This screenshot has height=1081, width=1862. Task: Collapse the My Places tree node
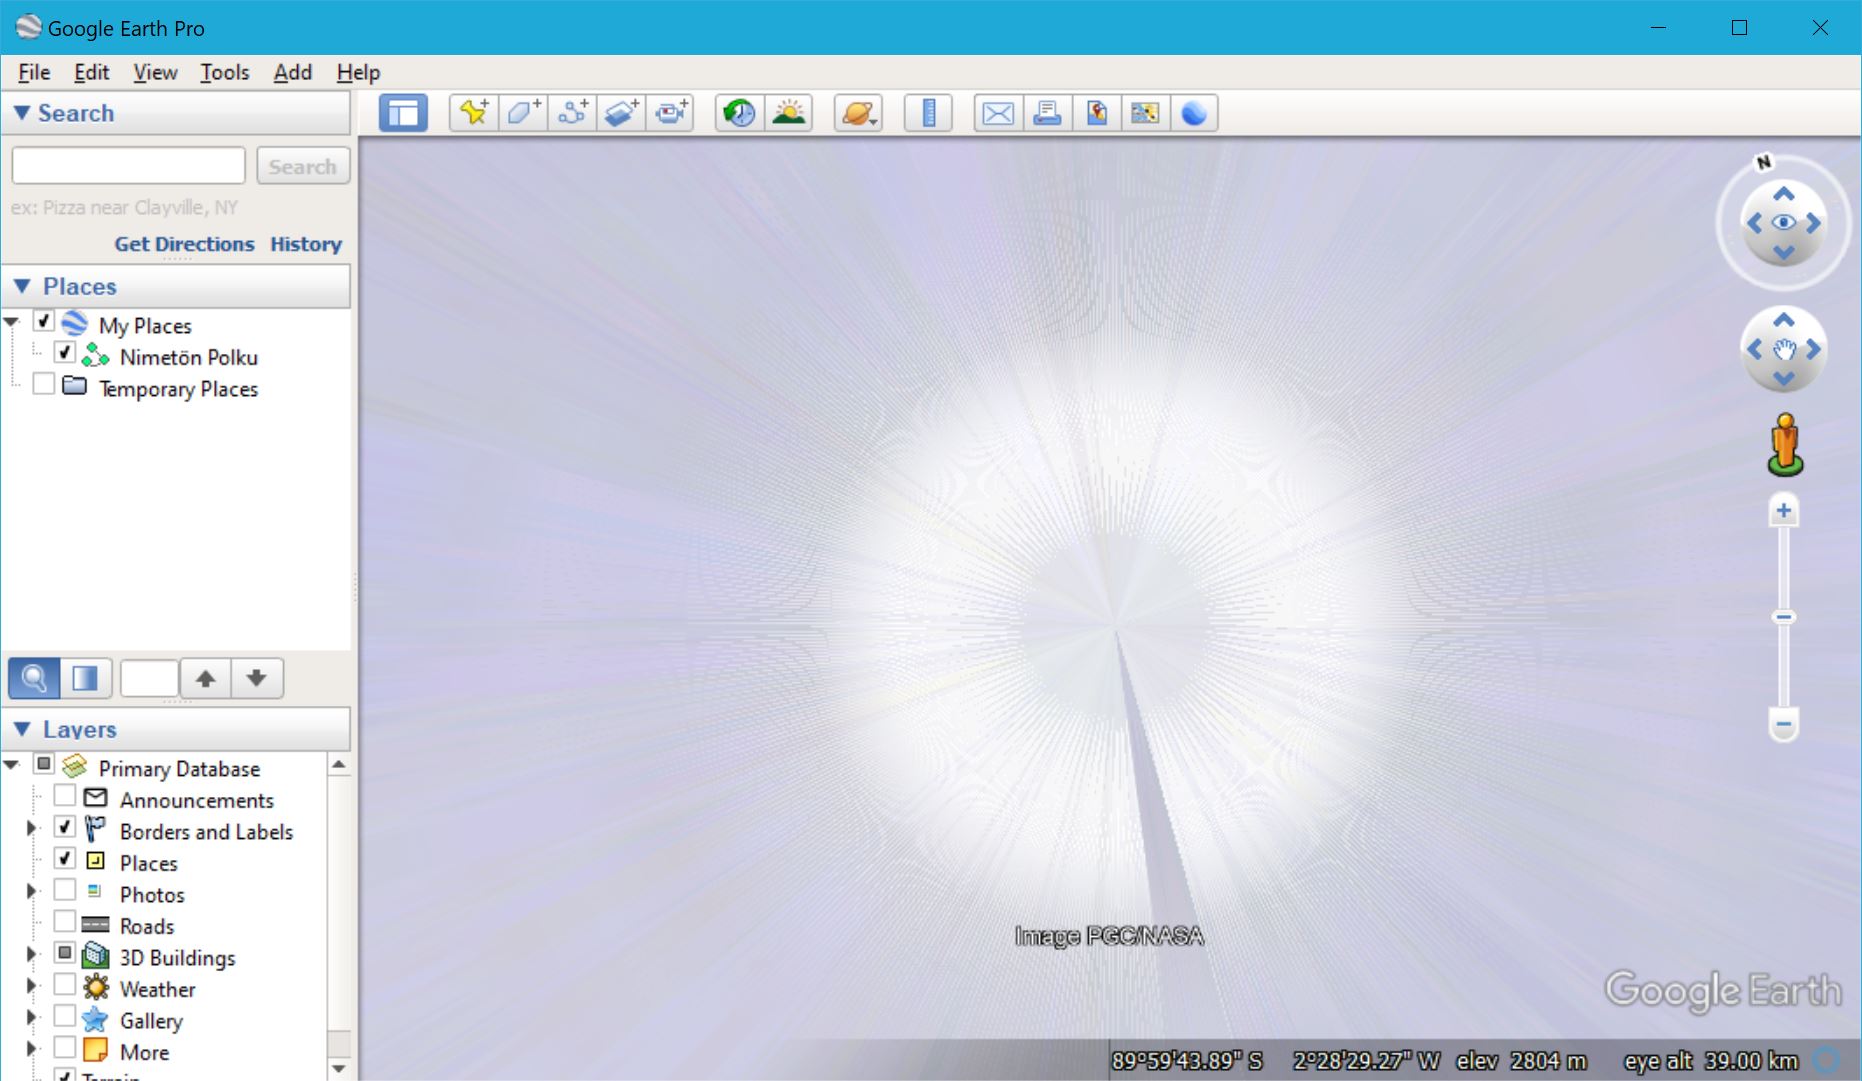[x=12, y=322]
